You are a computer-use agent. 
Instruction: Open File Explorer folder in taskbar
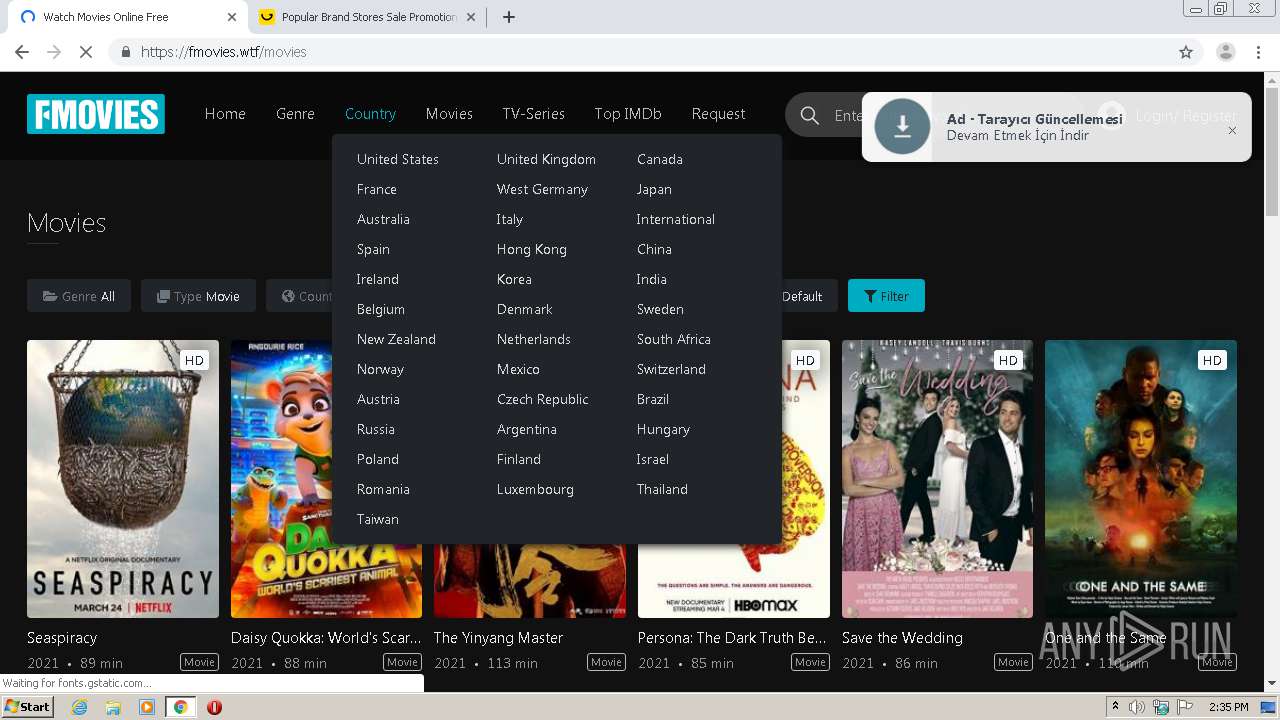(x=113, y=707)
